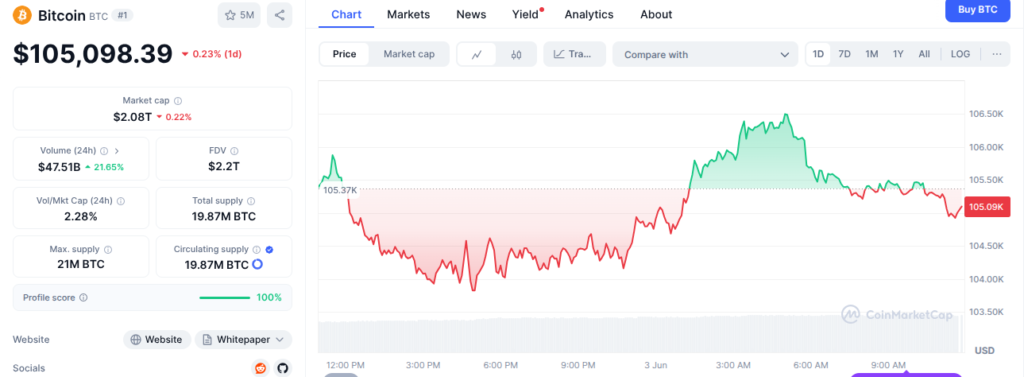Open the Reddit social icon
This screenshot has height=377, width=1024.
coord(261,368)
